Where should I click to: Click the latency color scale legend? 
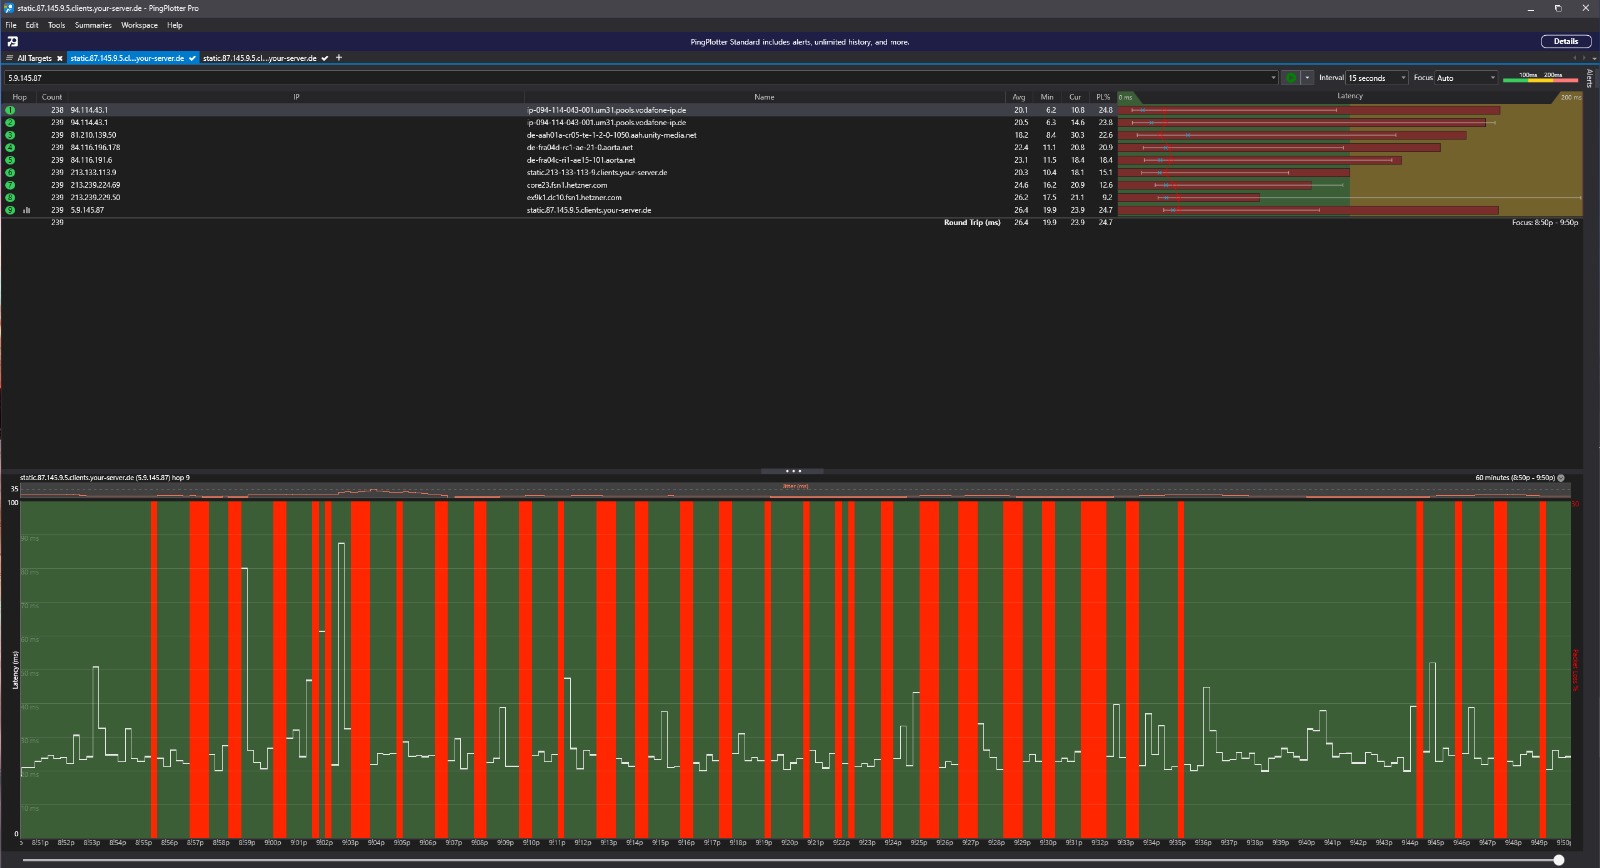point(1540,77)
